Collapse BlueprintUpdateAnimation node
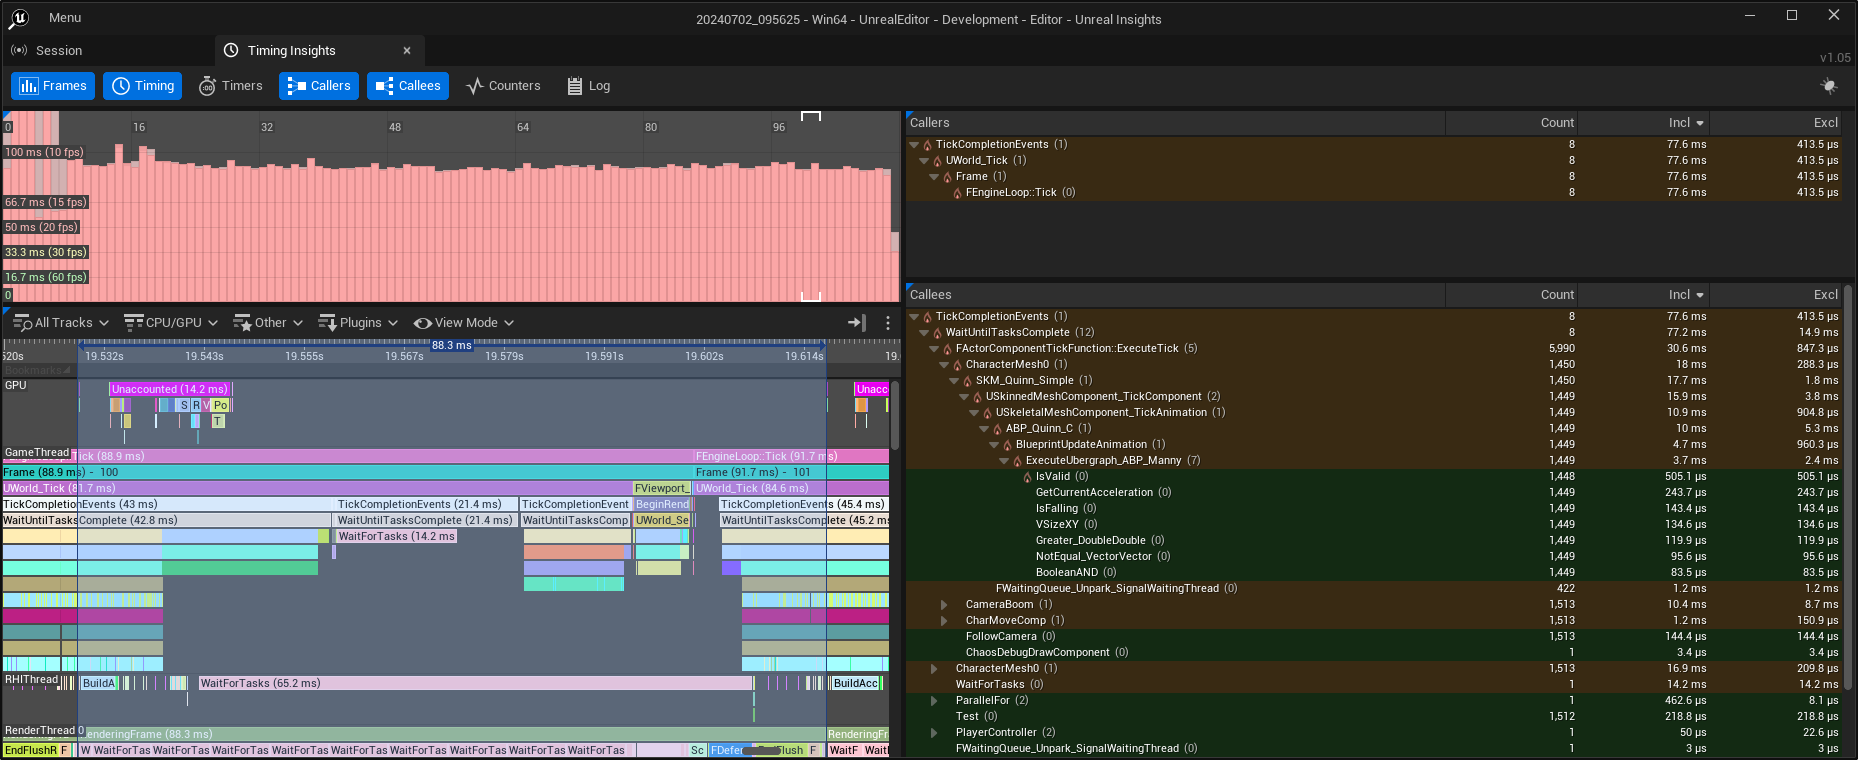This screenshot has width=1858, height=760. [x=994, y=445]
